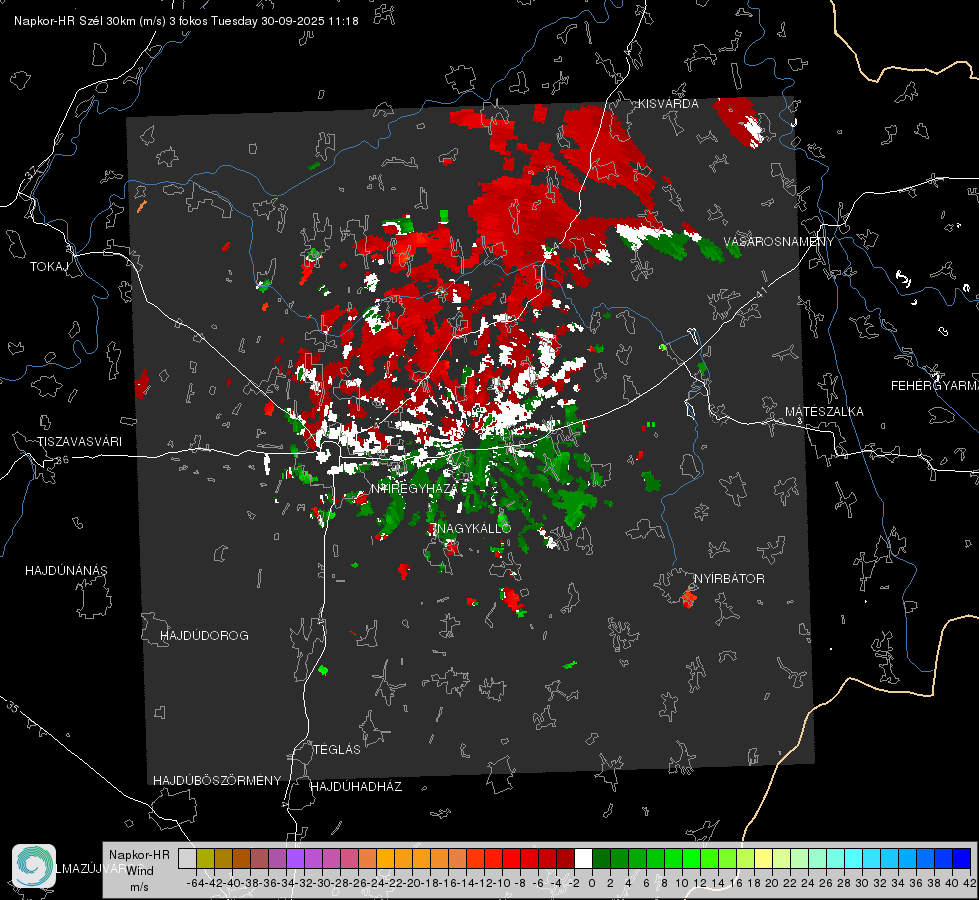Click the road number 36 marker
The height and width of the screenshot is (900, 979).
tap(62, 460)
